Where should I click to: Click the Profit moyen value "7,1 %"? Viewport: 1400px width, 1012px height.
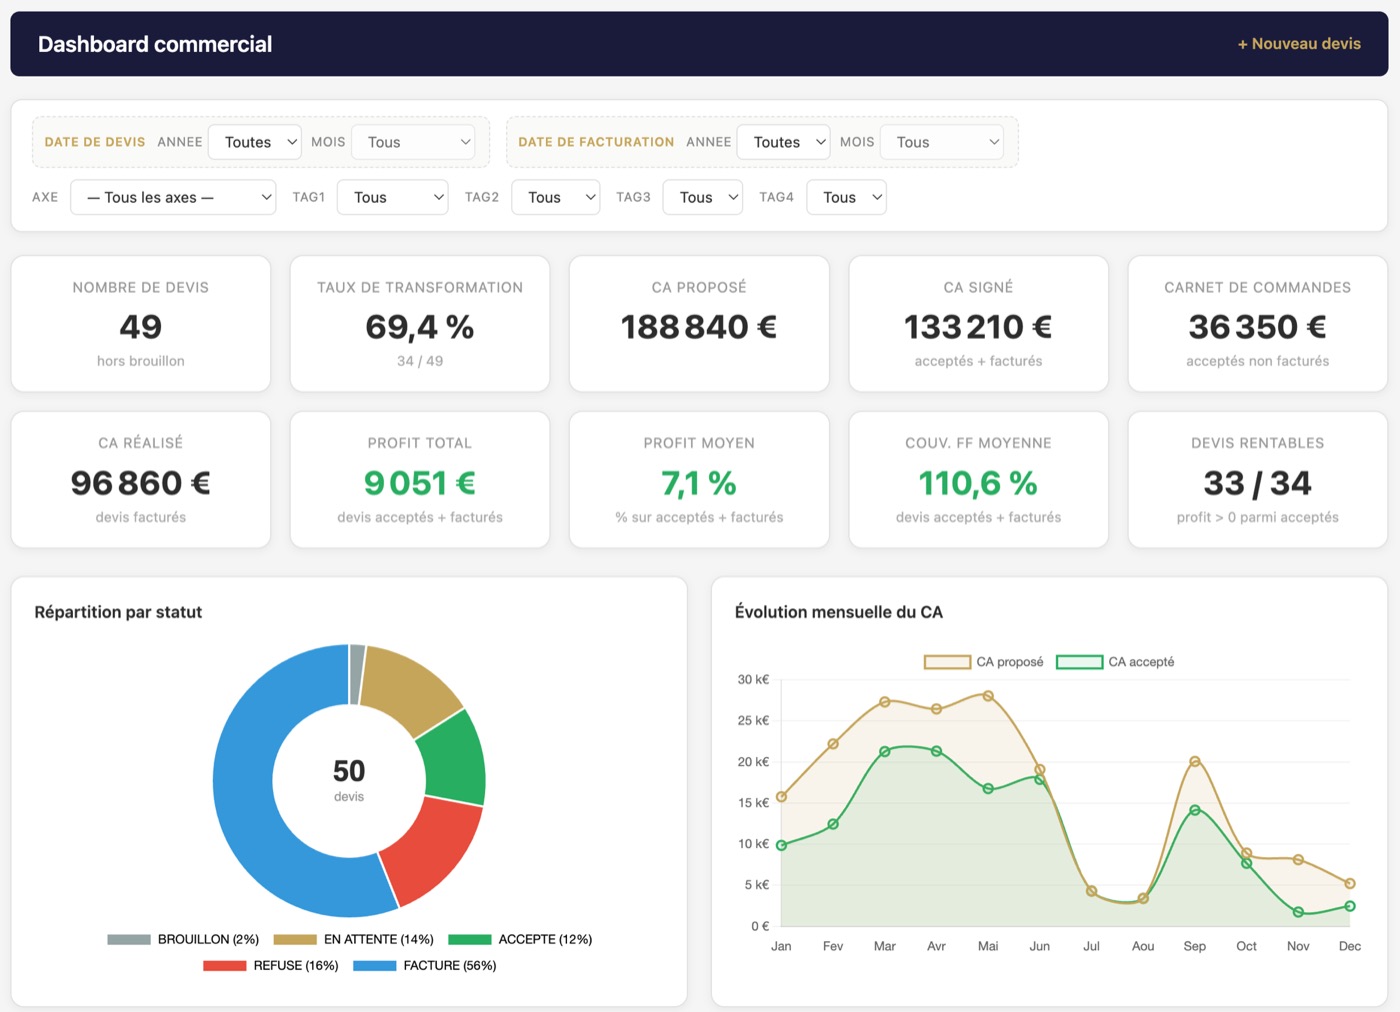click(x=699, y=483)
